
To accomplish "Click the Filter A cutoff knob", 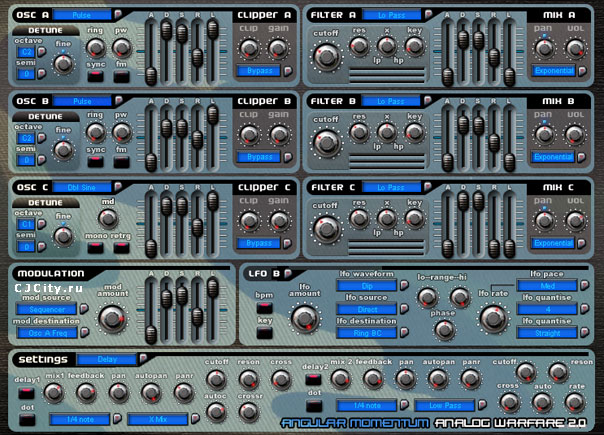I will (327, 57).
